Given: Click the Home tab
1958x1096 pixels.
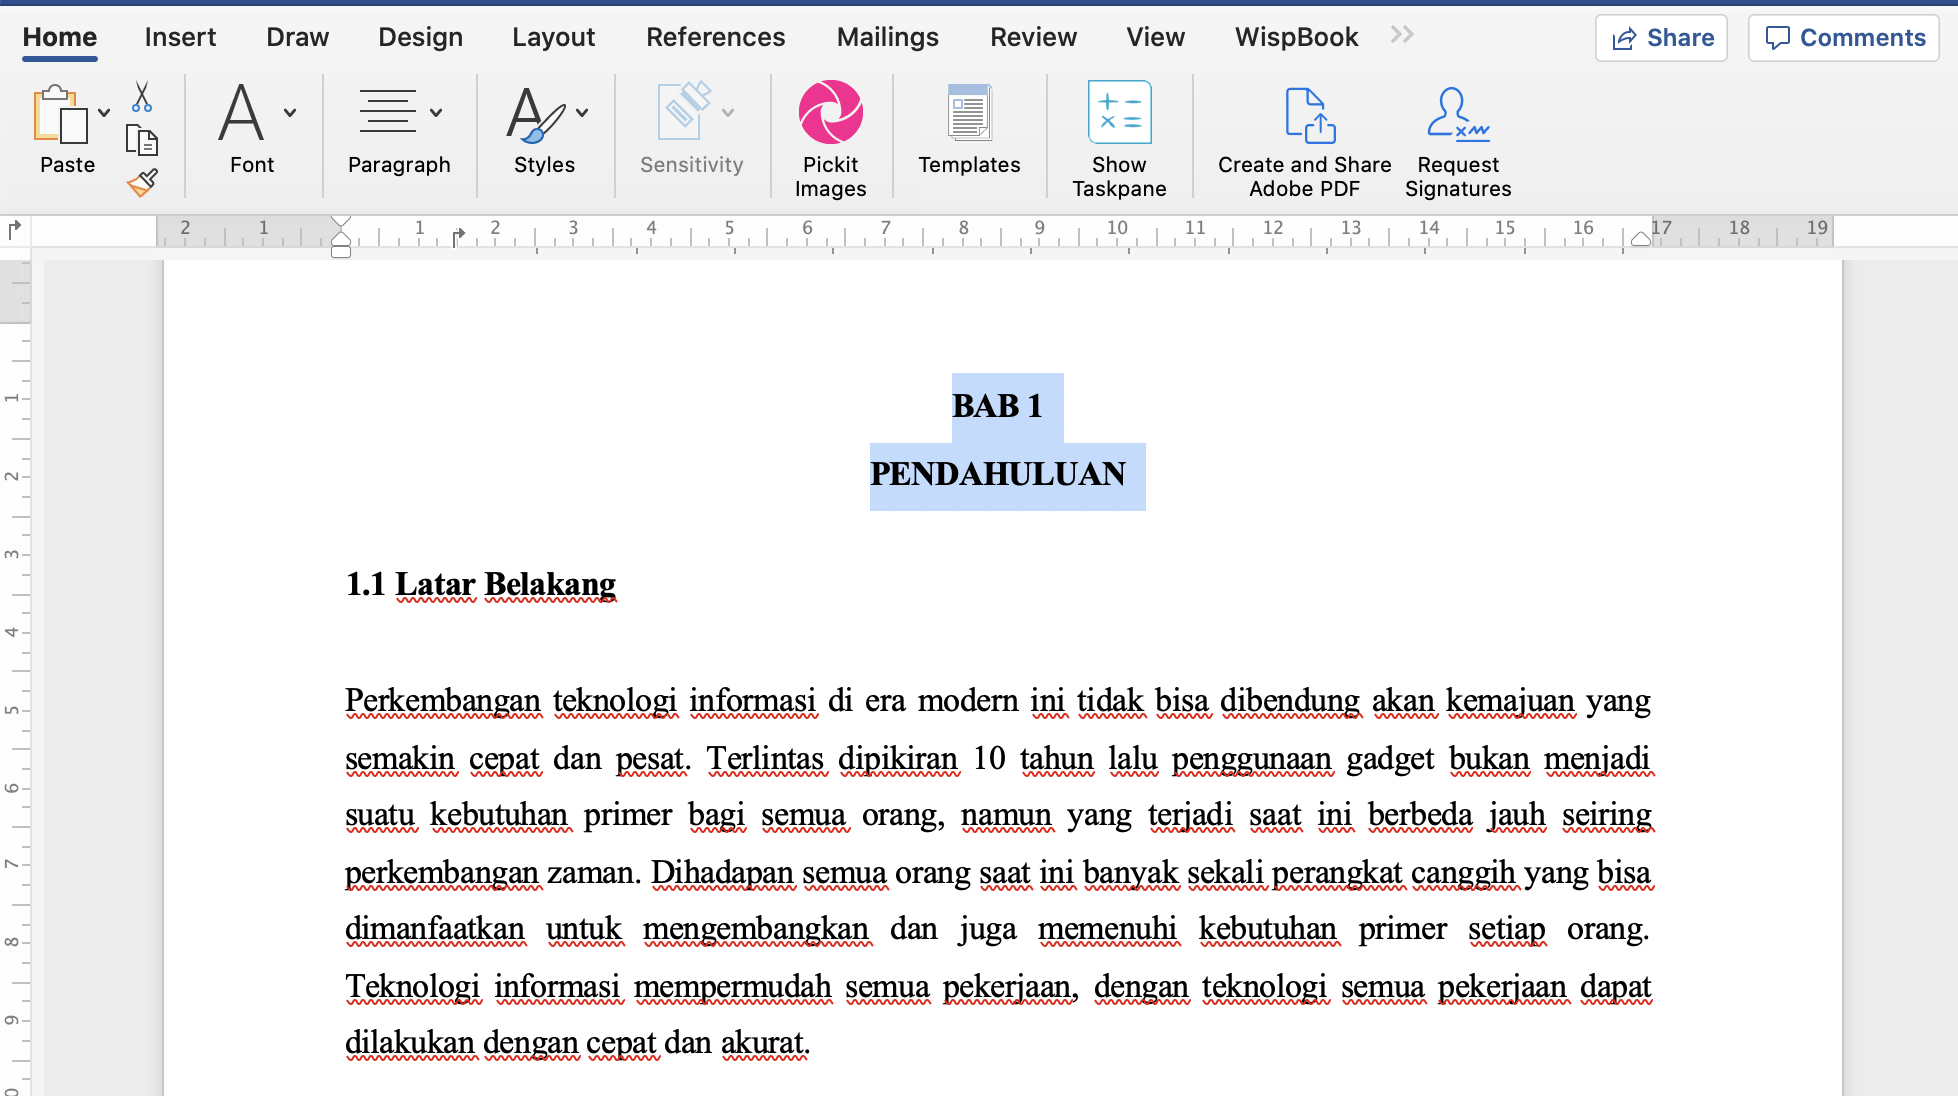Looking at the screenshot, I should click(x=61, y=36).
